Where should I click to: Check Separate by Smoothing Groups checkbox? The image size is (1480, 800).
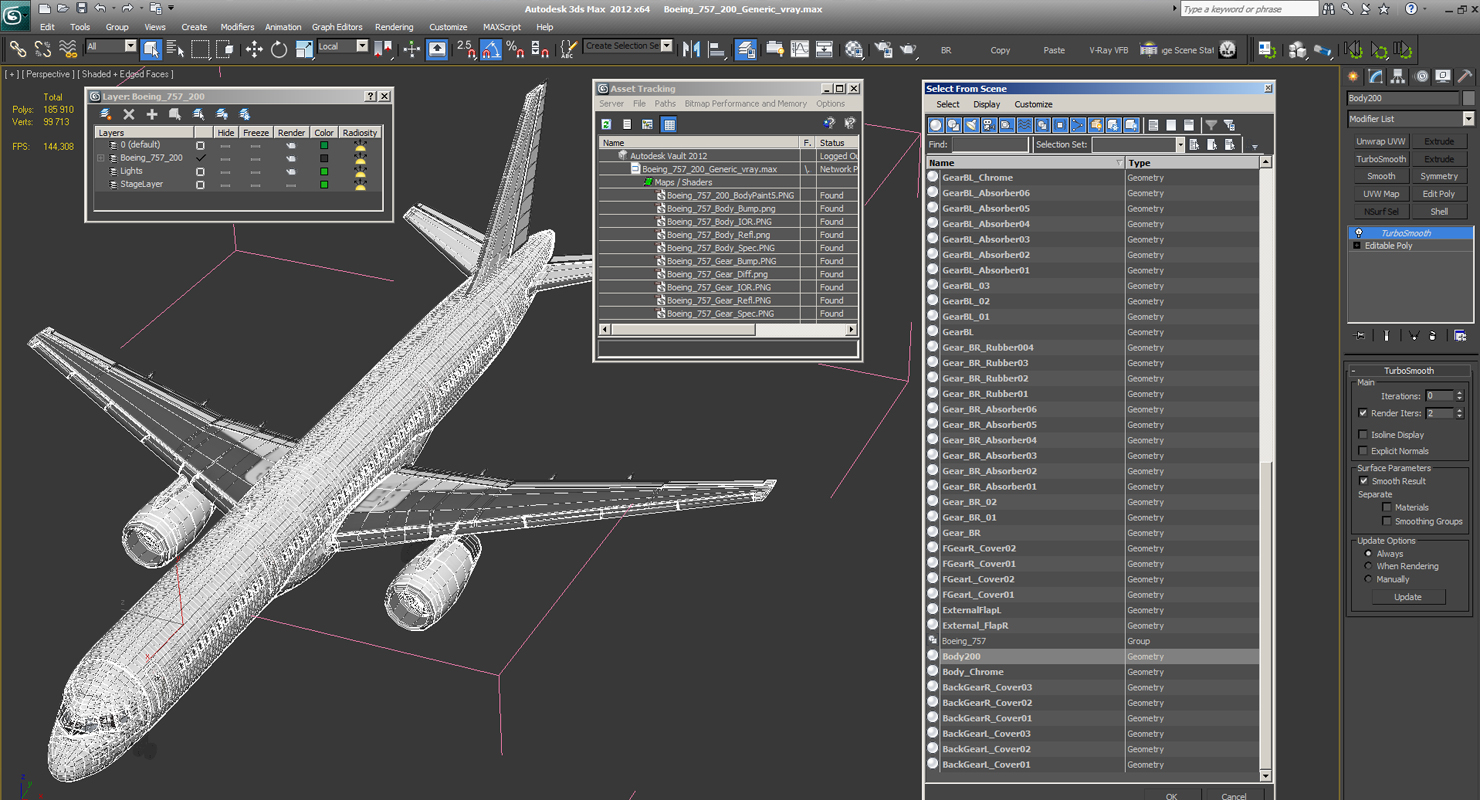point(1387,521)
